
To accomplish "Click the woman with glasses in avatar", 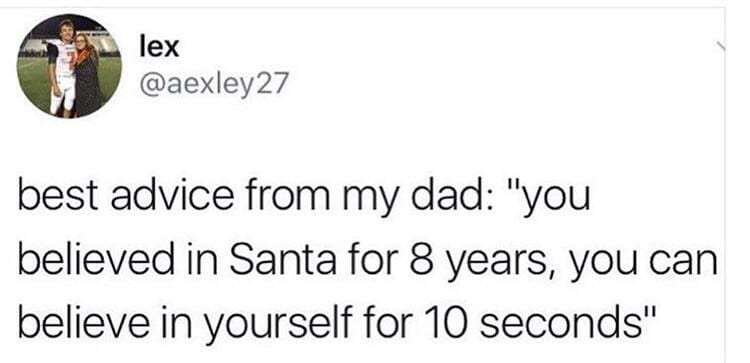I will [88, 74].
